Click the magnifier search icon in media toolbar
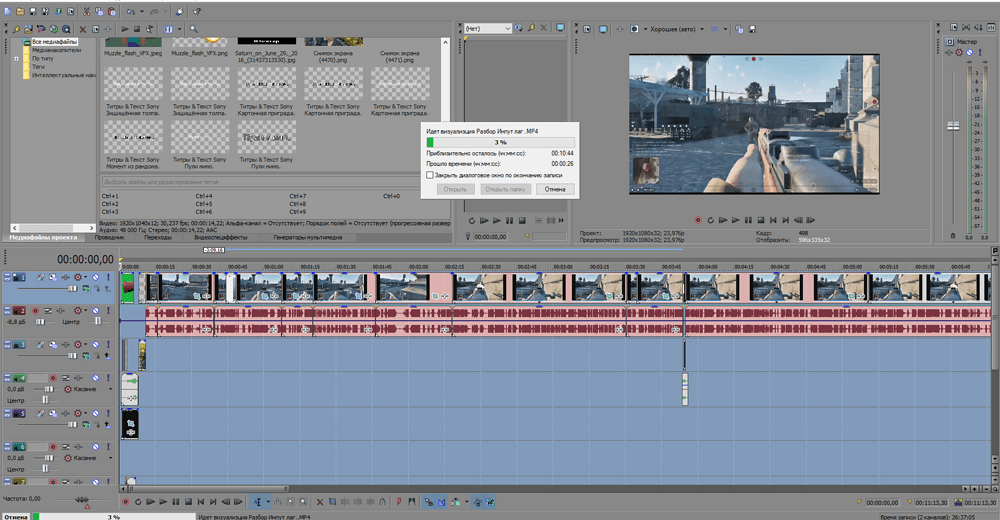The image size is (1000, 520). [193, 29]
